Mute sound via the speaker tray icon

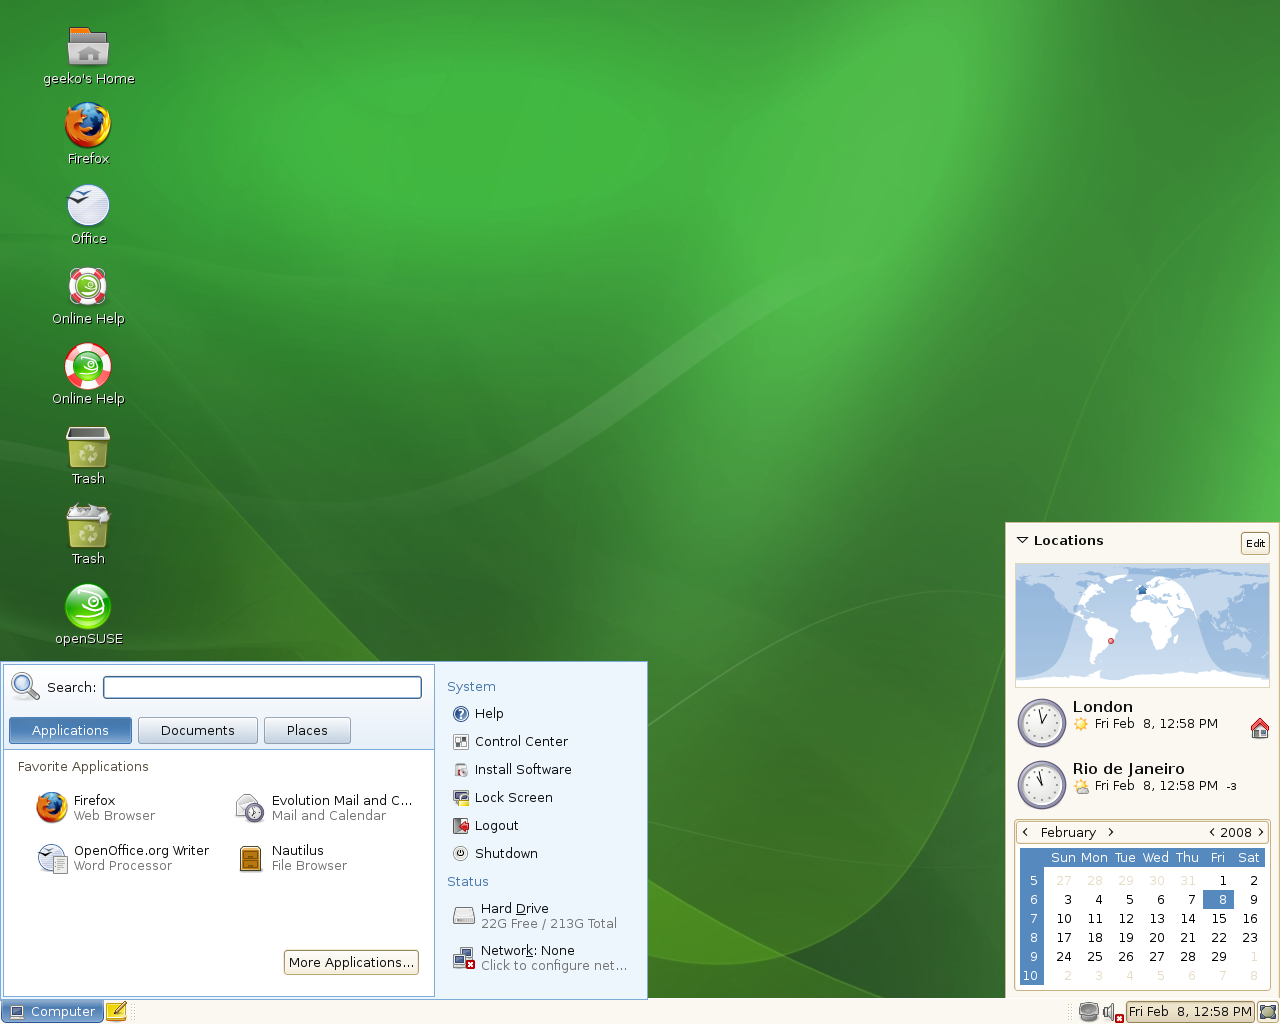tap(1110, 1011)
